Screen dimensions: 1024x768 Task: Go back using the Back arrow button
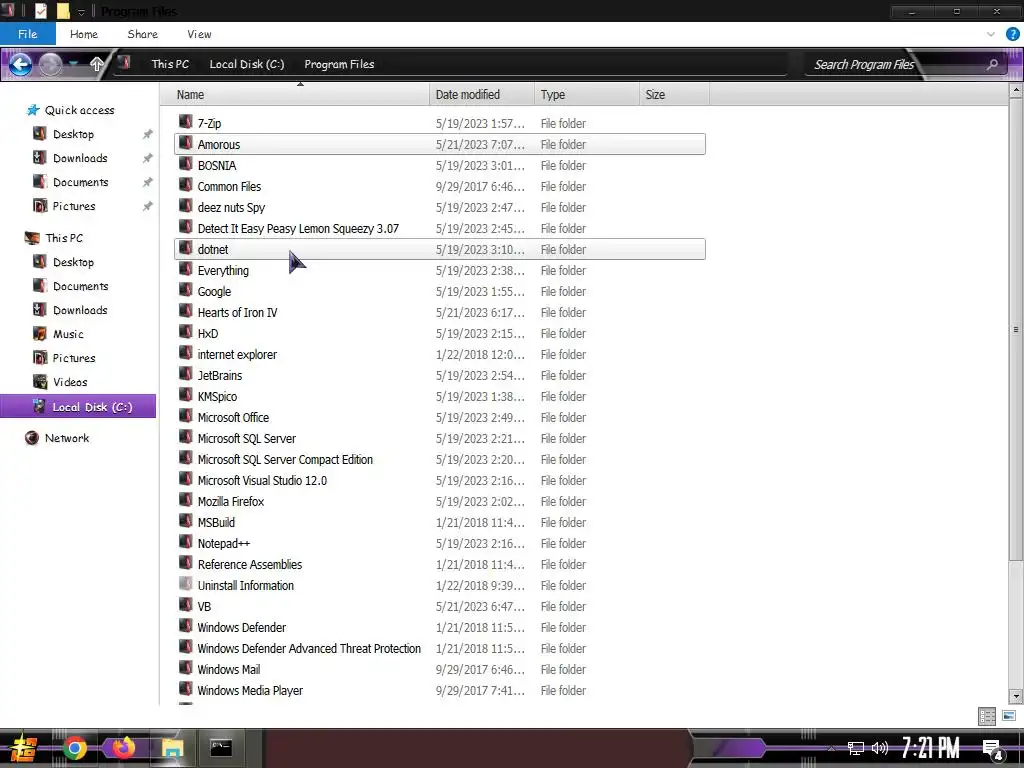20,64
